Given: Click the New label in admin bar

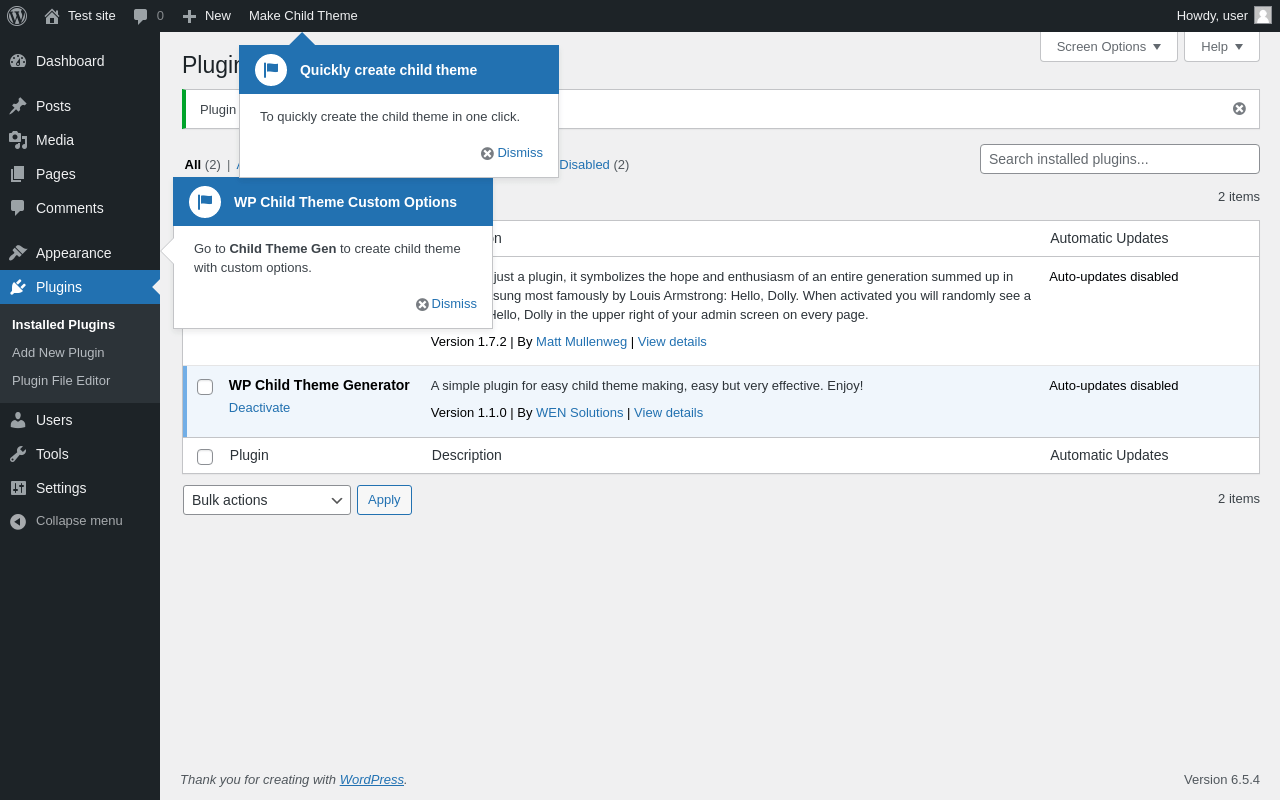Looking at the screenshot, I should [218, 16].
